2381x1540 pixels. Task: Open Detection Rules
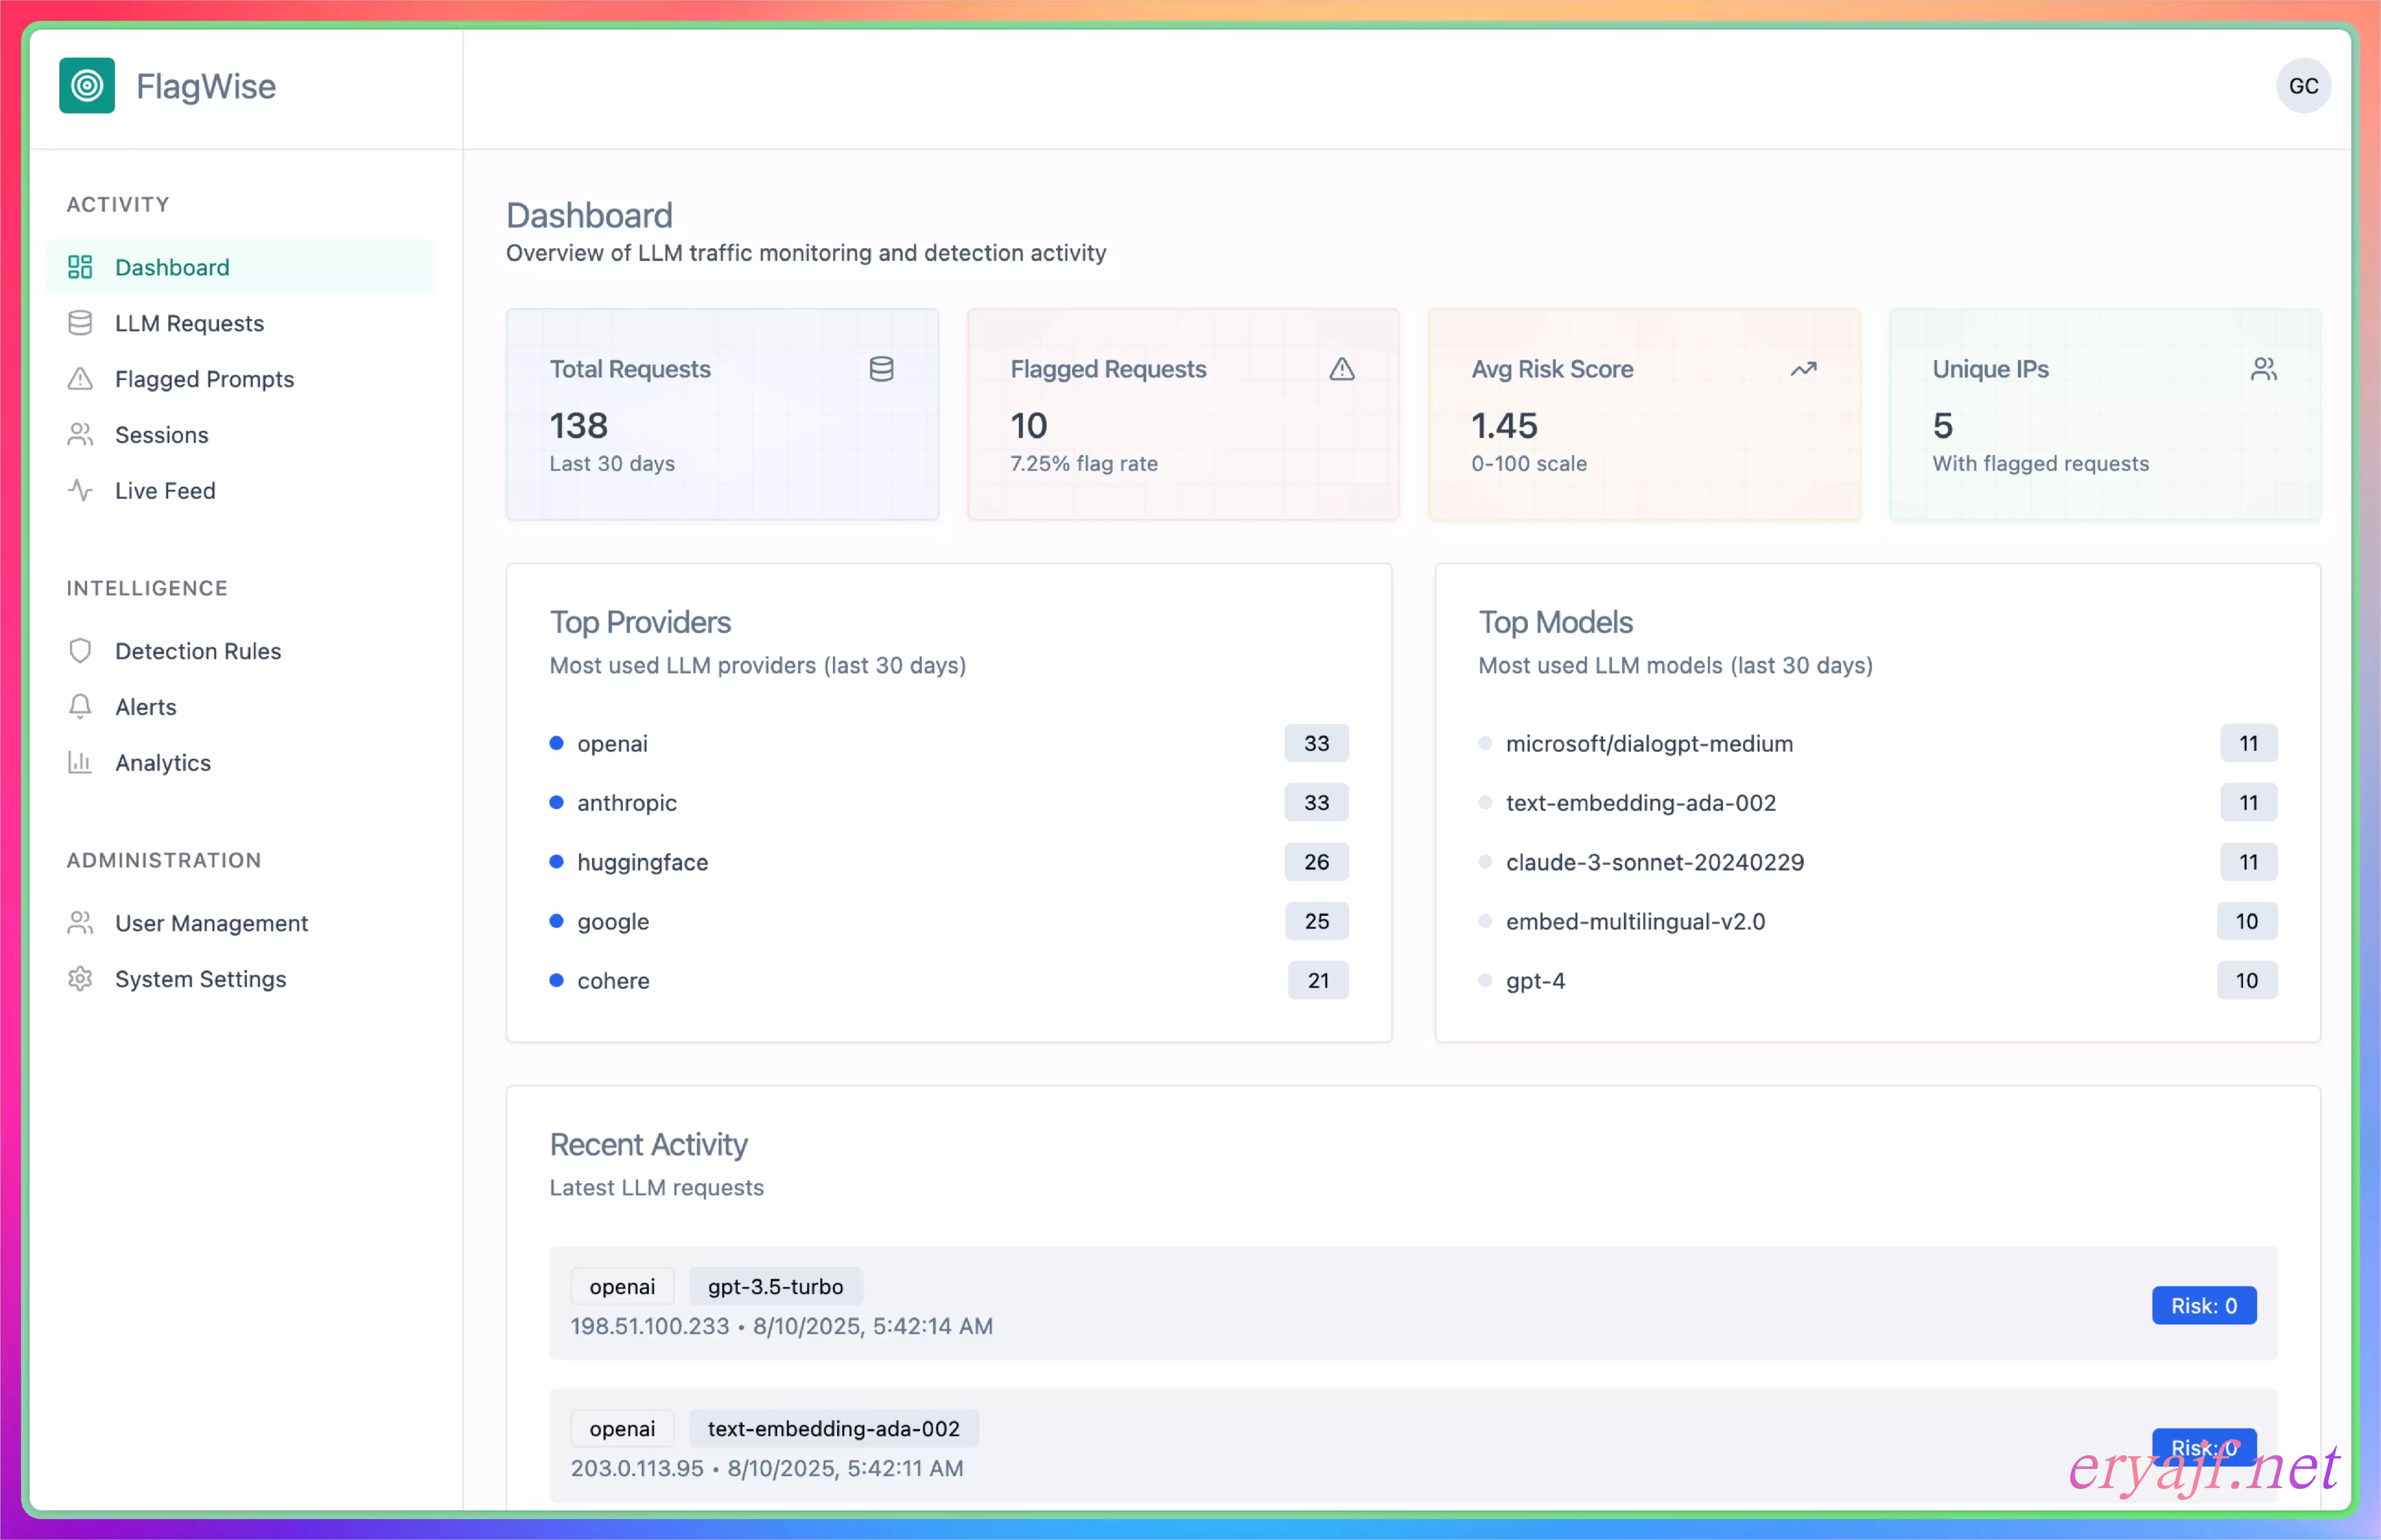coord(240,651)
